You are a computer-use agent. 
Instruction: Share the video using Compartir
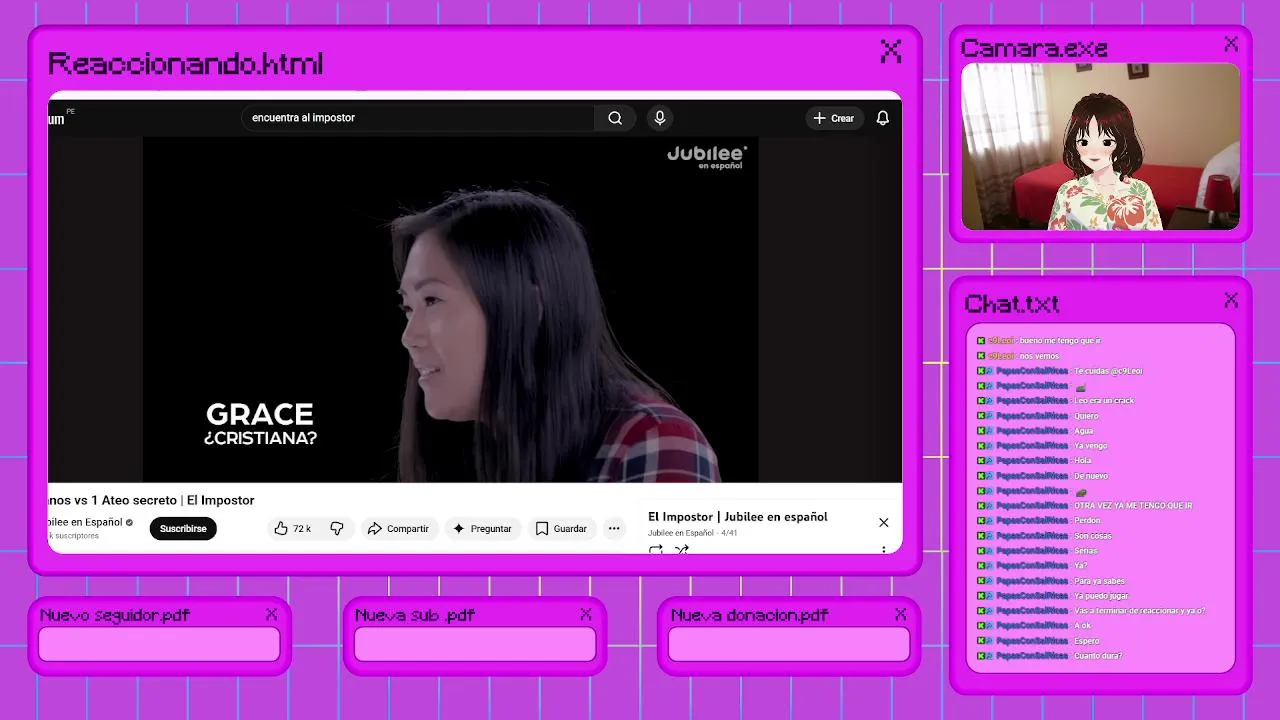click(398, 528)
